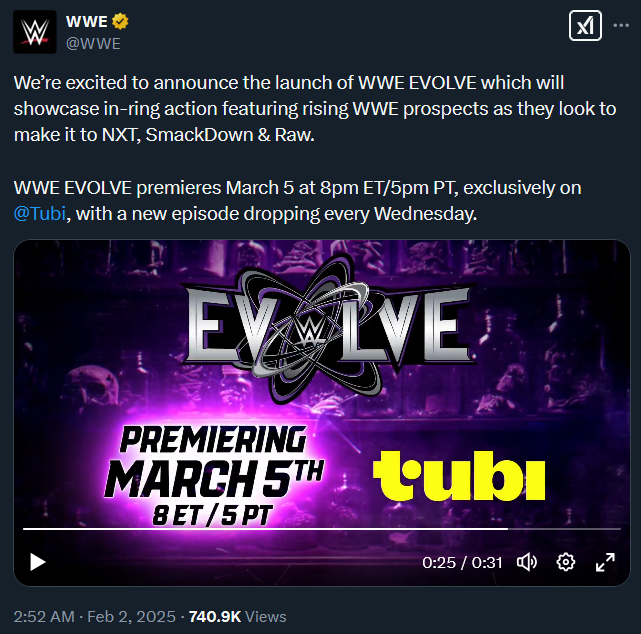
Task: Seek on the video progress bar
Action: [x=322, y=529]
